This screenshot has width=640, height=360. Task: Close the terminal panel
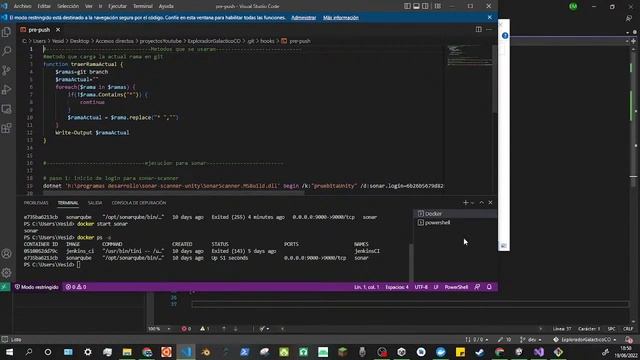click(491, 202)
